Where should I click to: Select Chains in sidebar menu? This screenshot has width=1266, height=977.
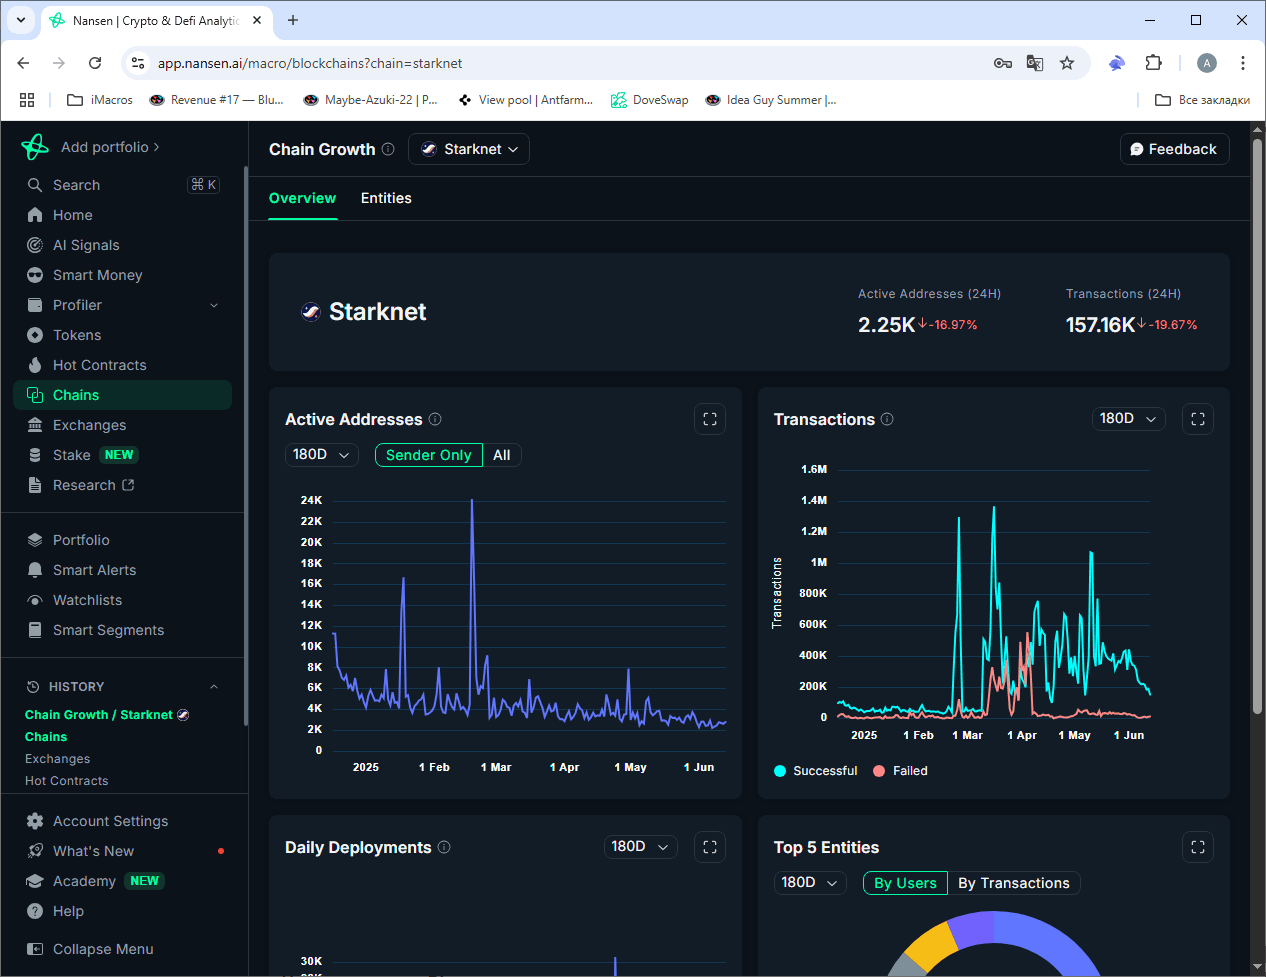point(122,395)
